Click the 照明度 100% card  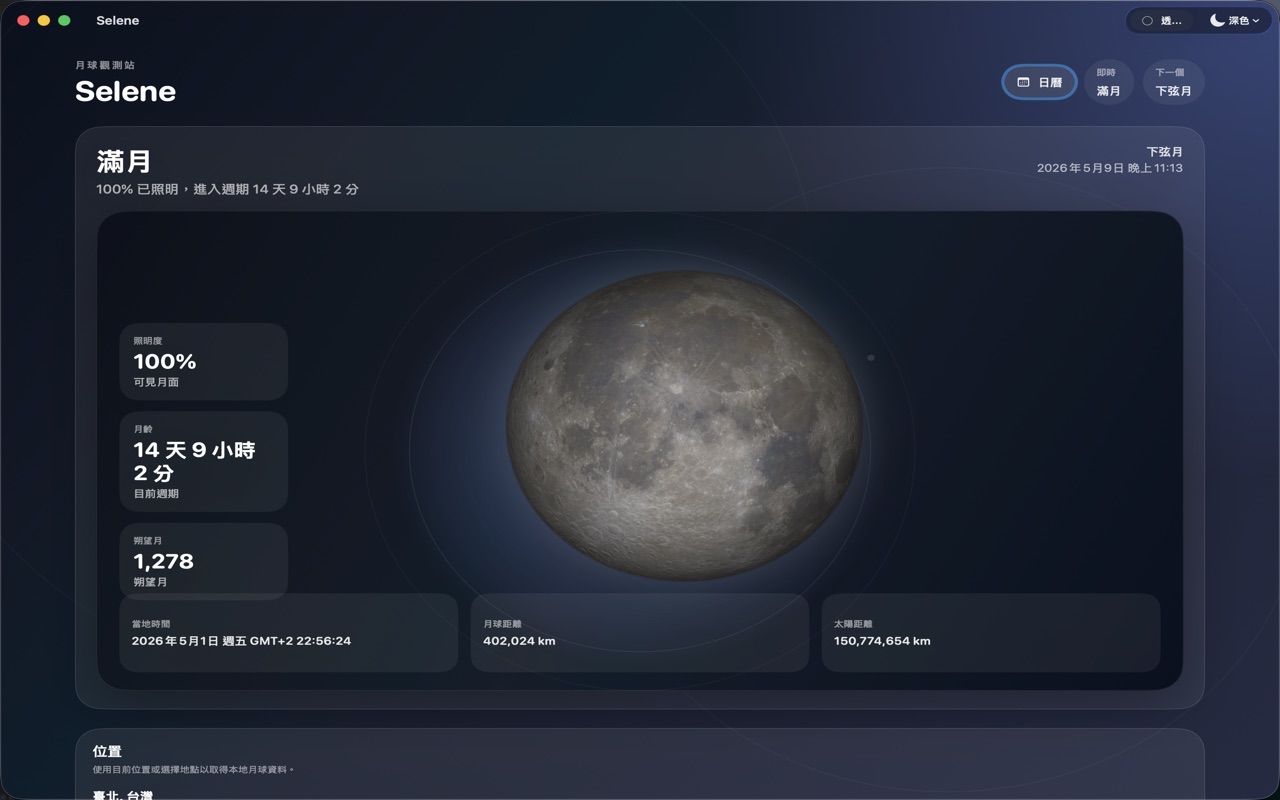[x=204, y=361]
